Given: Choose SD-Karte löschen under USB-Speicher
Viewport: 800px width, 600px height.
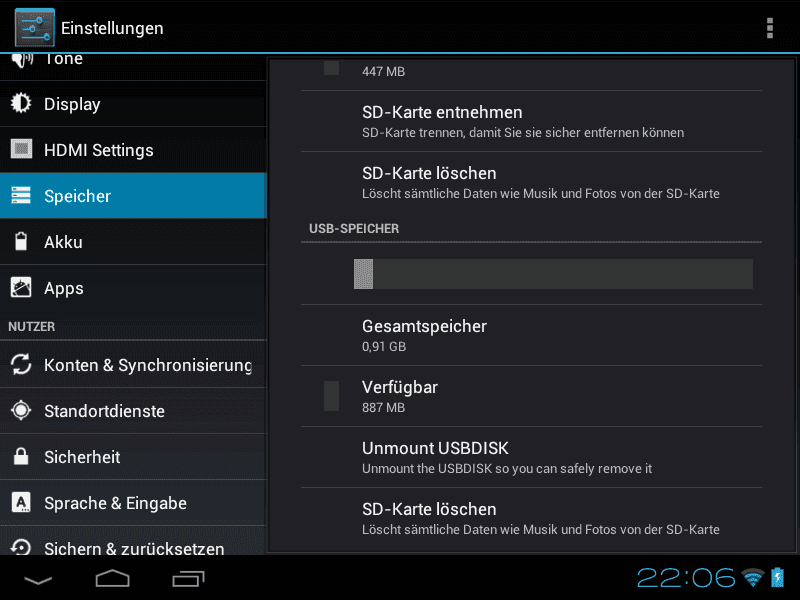Looking at the screenshot, I should tap(531, 518).
